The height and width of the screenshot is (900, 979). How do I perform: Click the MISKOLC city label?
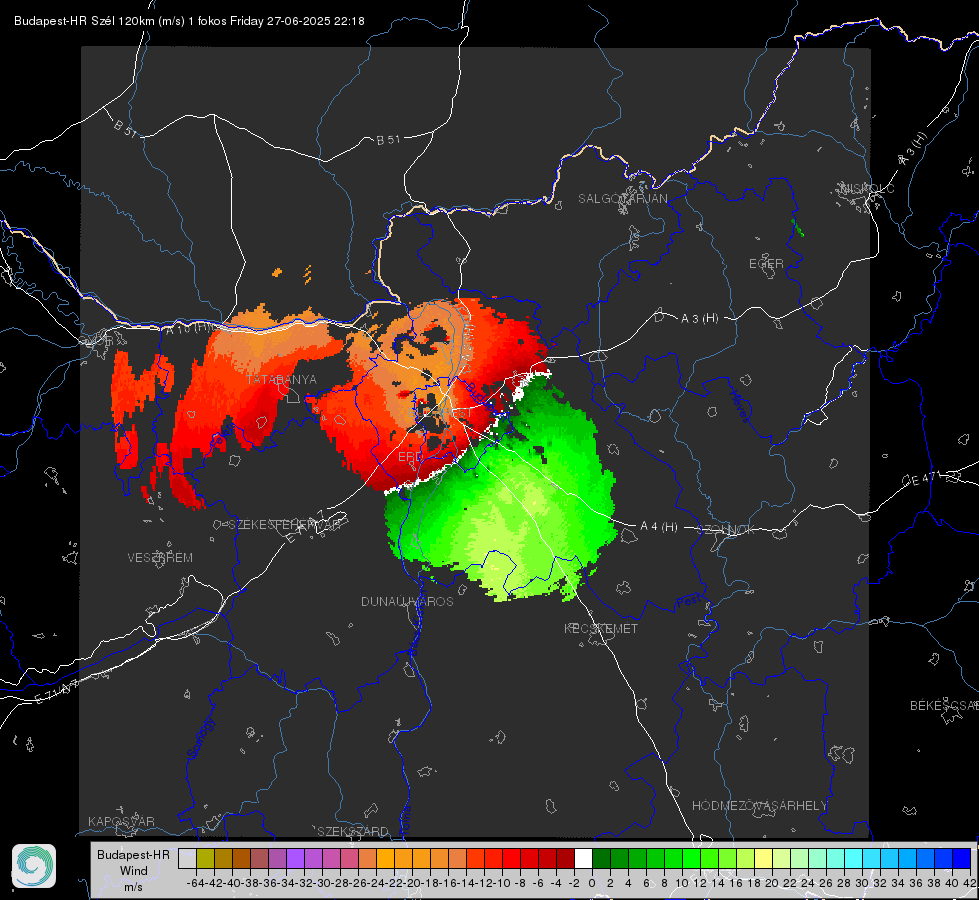(867, 188)
